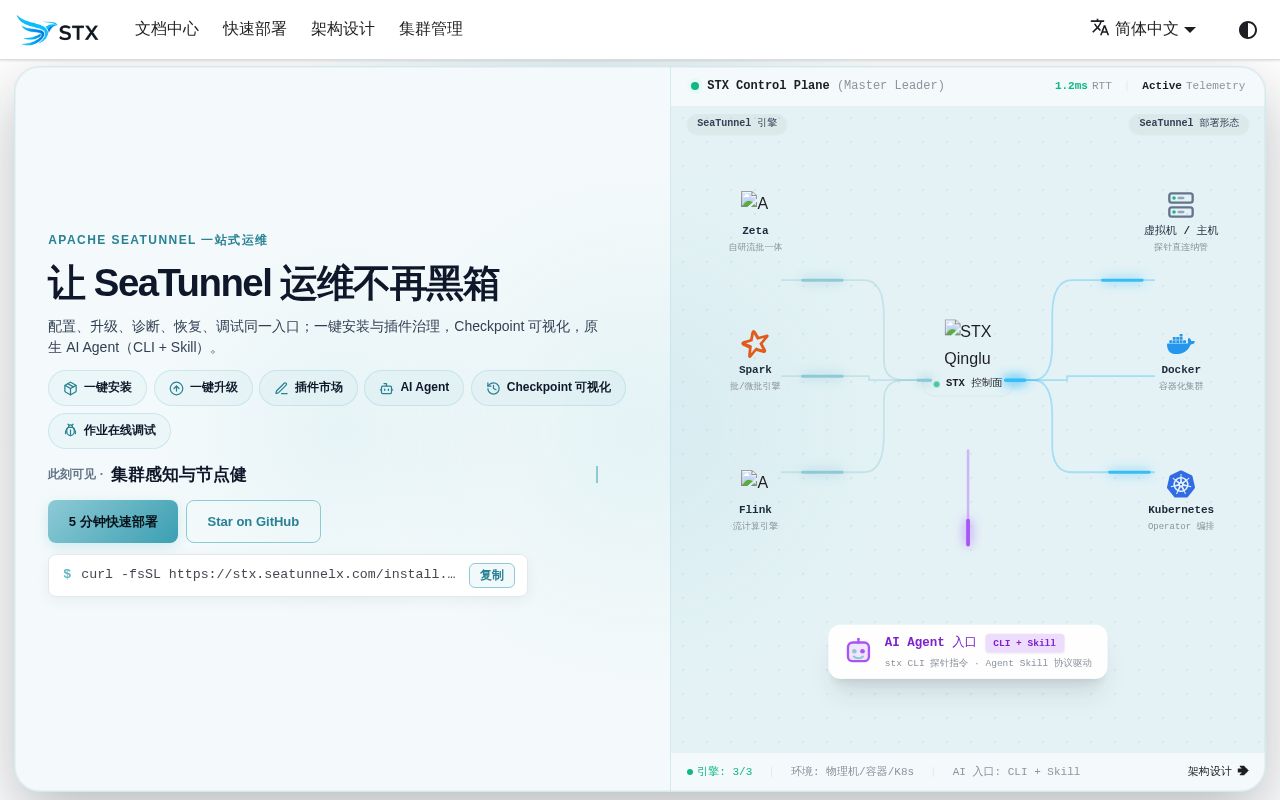Click the Docker 容器化集群 caption
This screenshot has height=800, width=1280.
pyautogui.click(x=1181, y=386)
